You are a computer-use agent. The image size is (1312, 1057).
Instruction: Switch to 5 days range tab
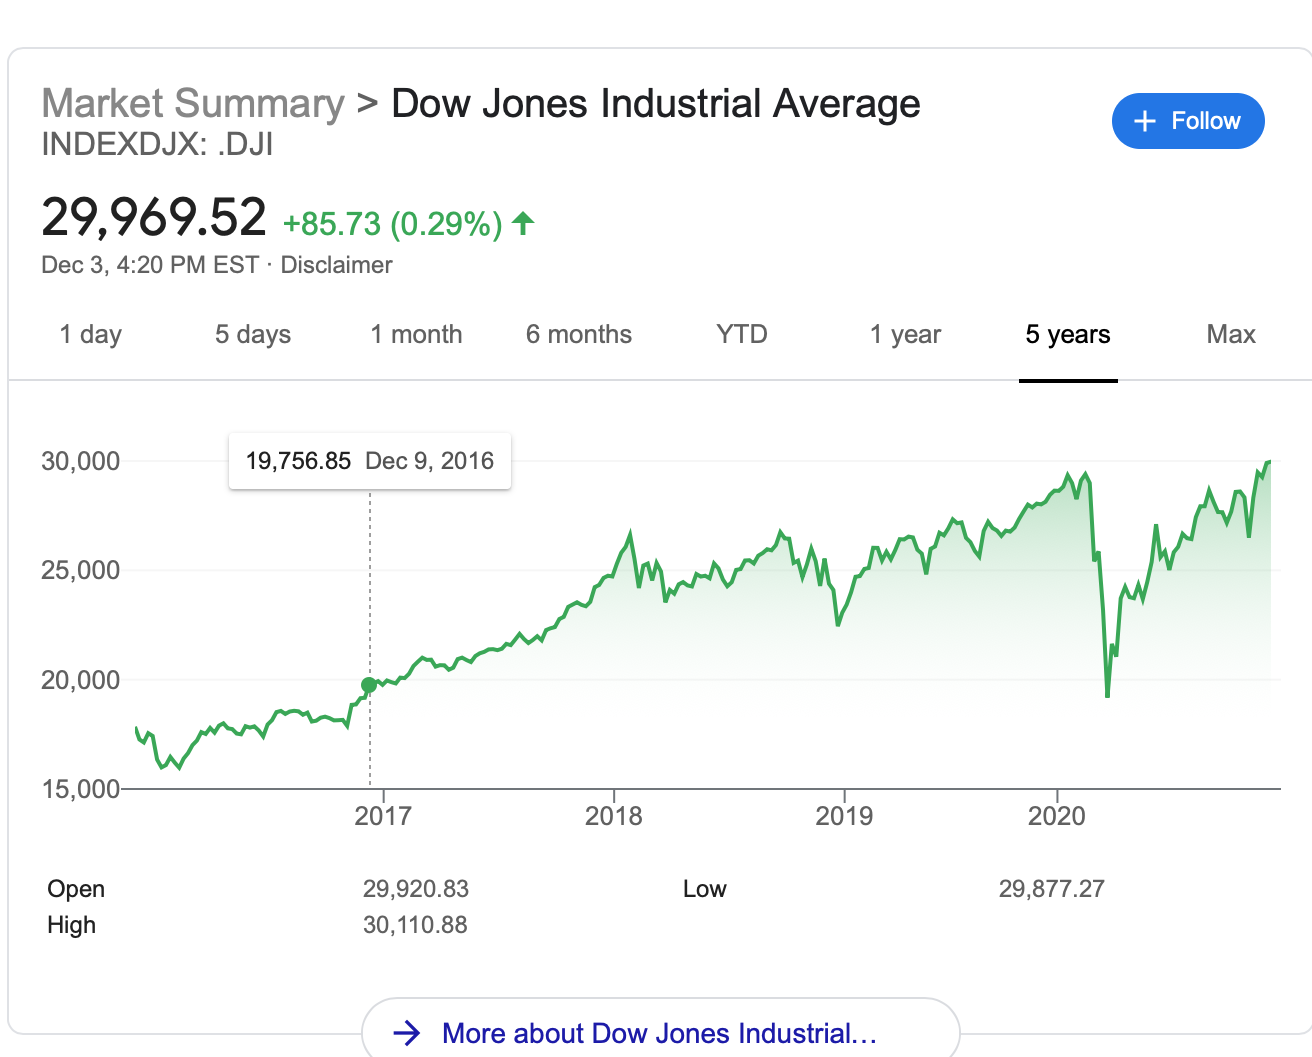tap(253, 334)
